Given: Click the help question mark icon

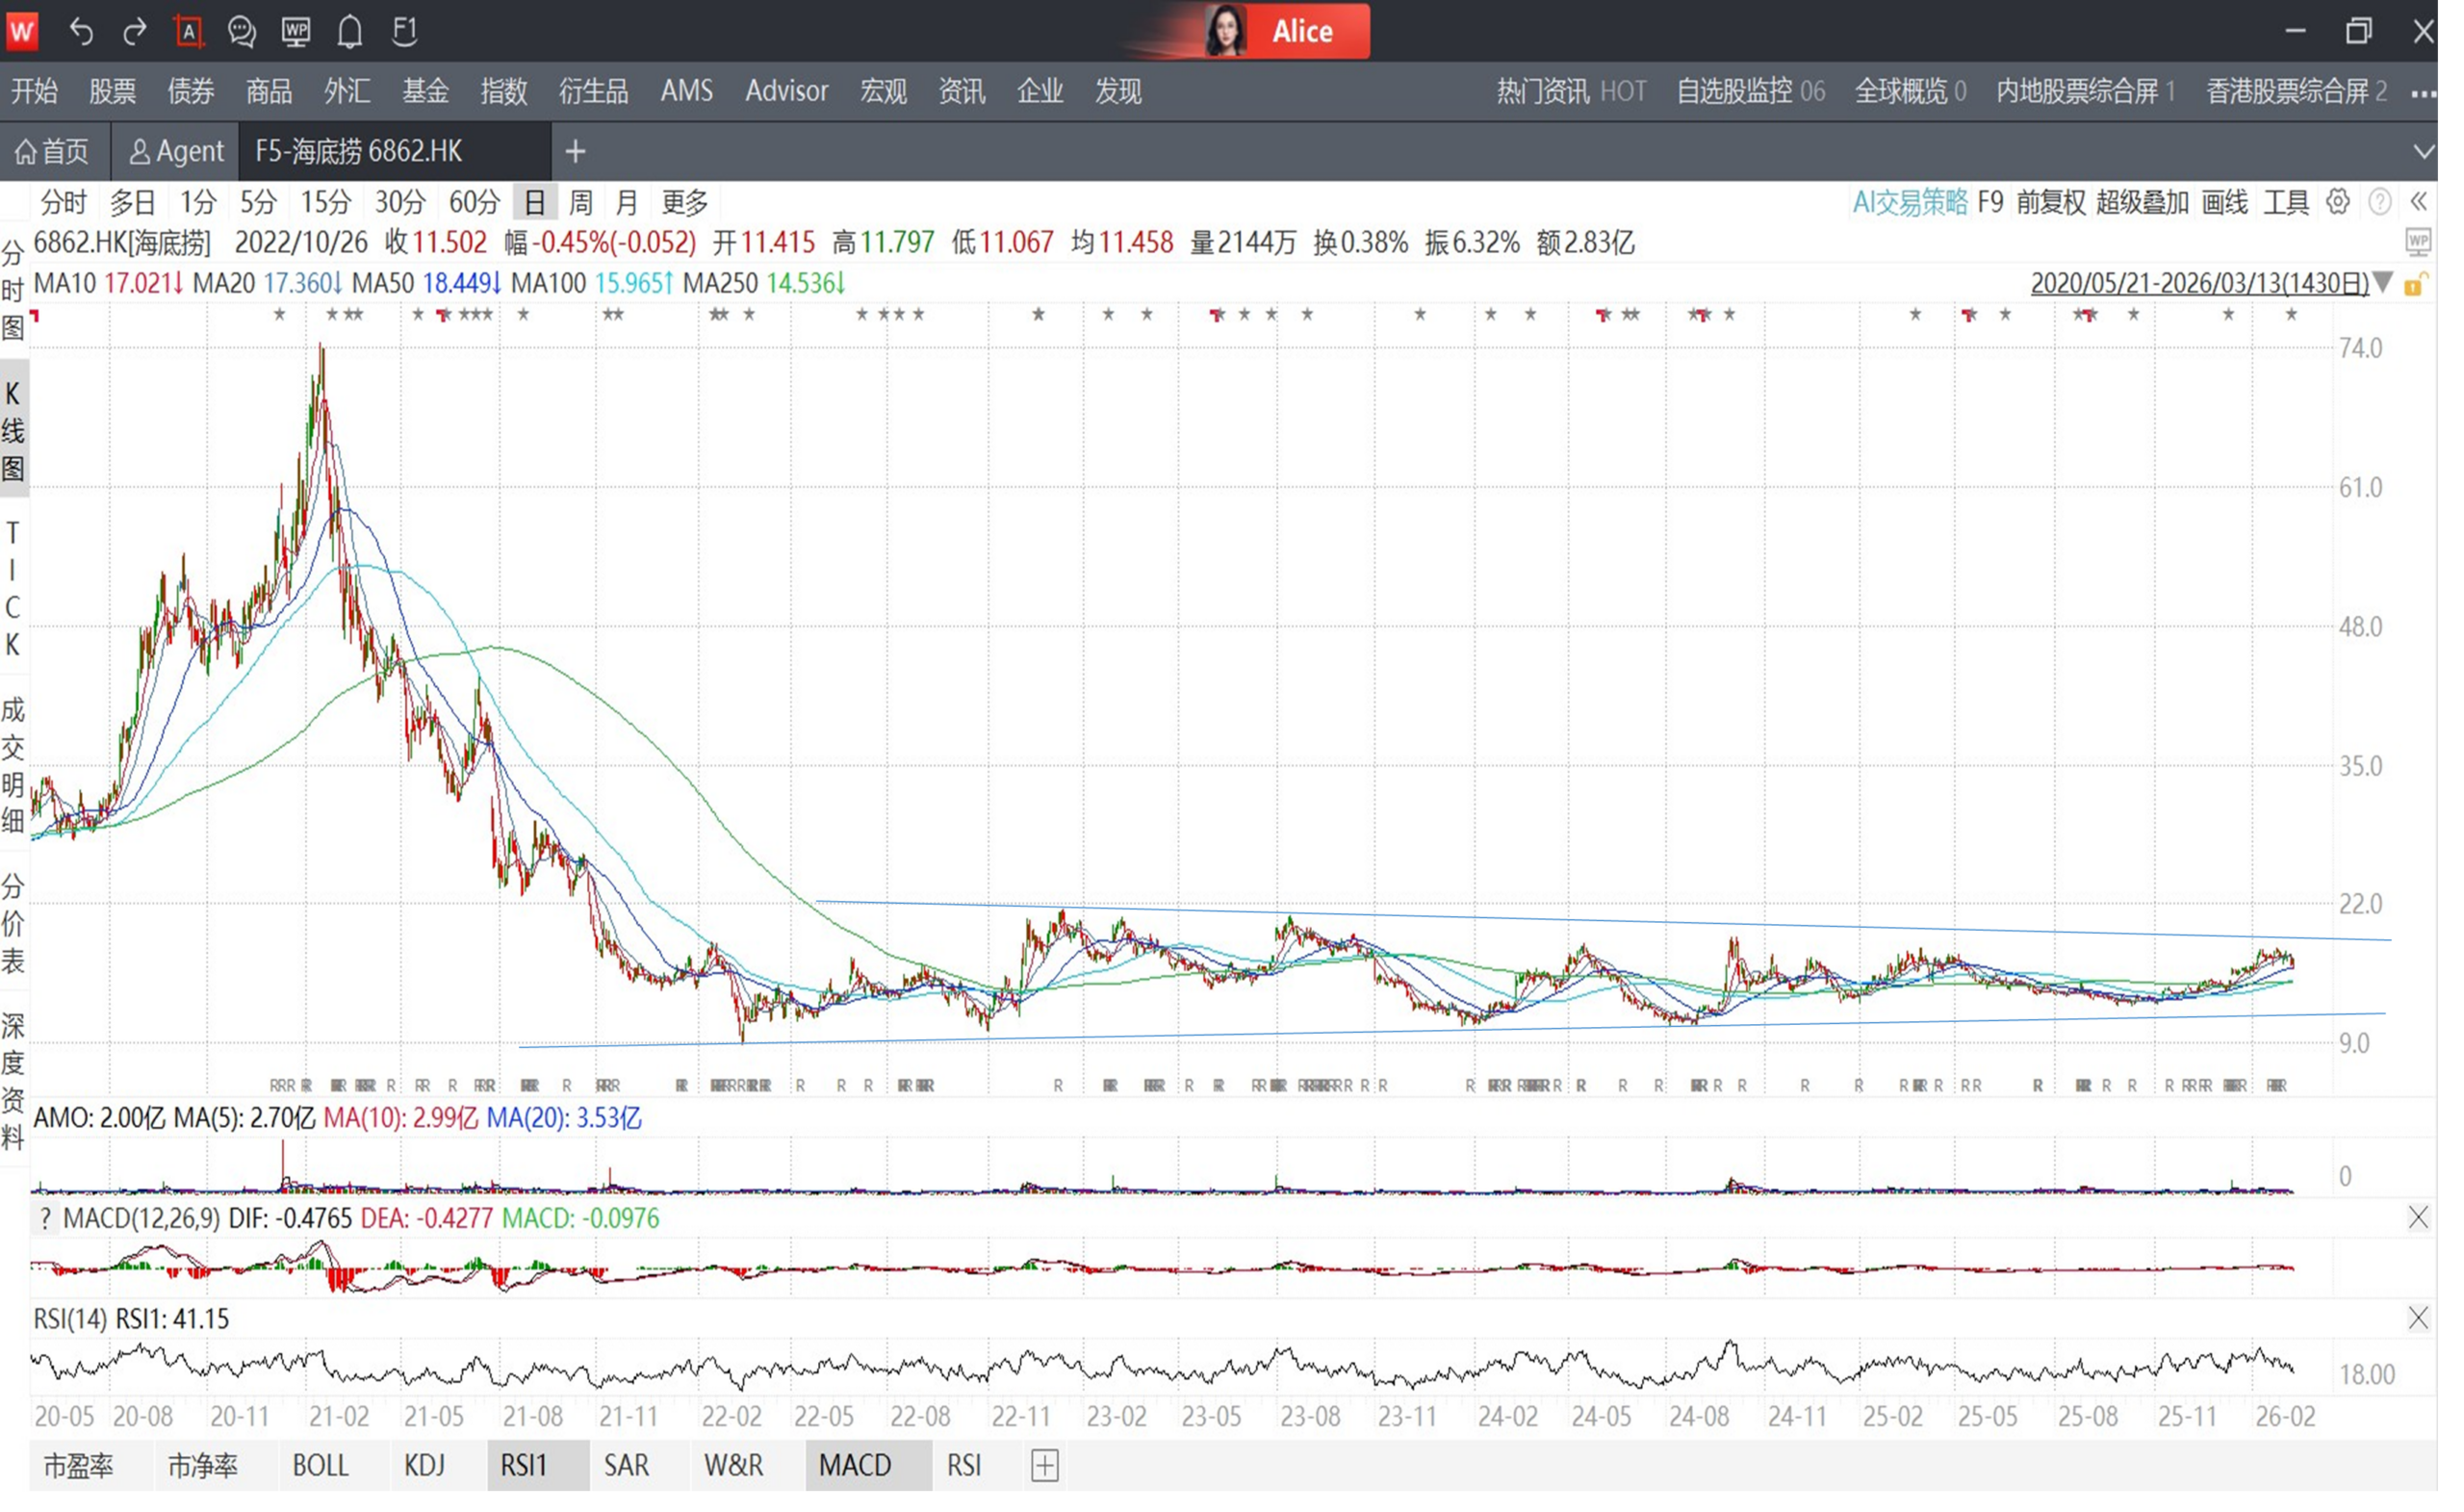Looking at the screenshot, I should (x=2380, y=202).
